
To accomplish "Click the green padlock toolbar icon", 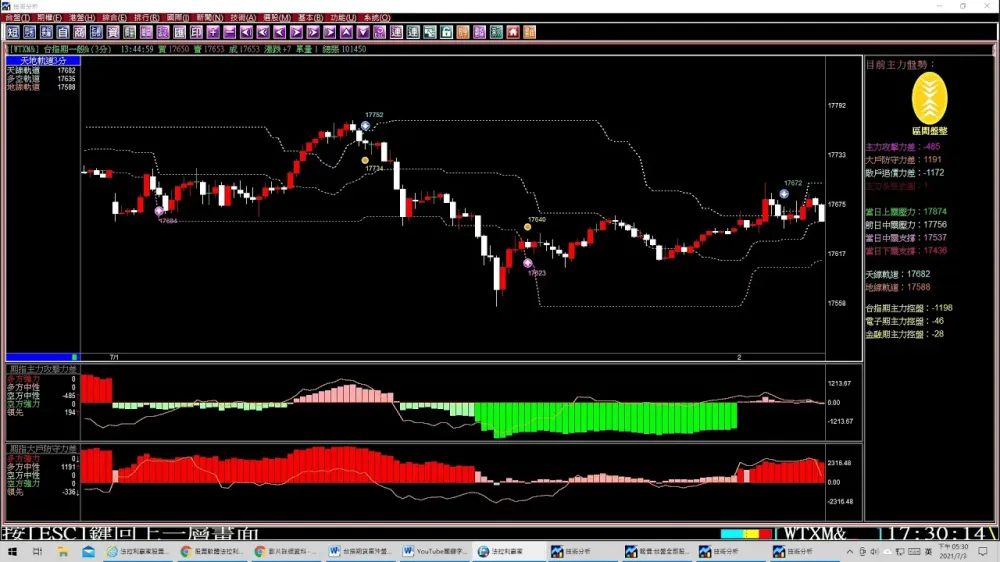I will coord(446,32).
